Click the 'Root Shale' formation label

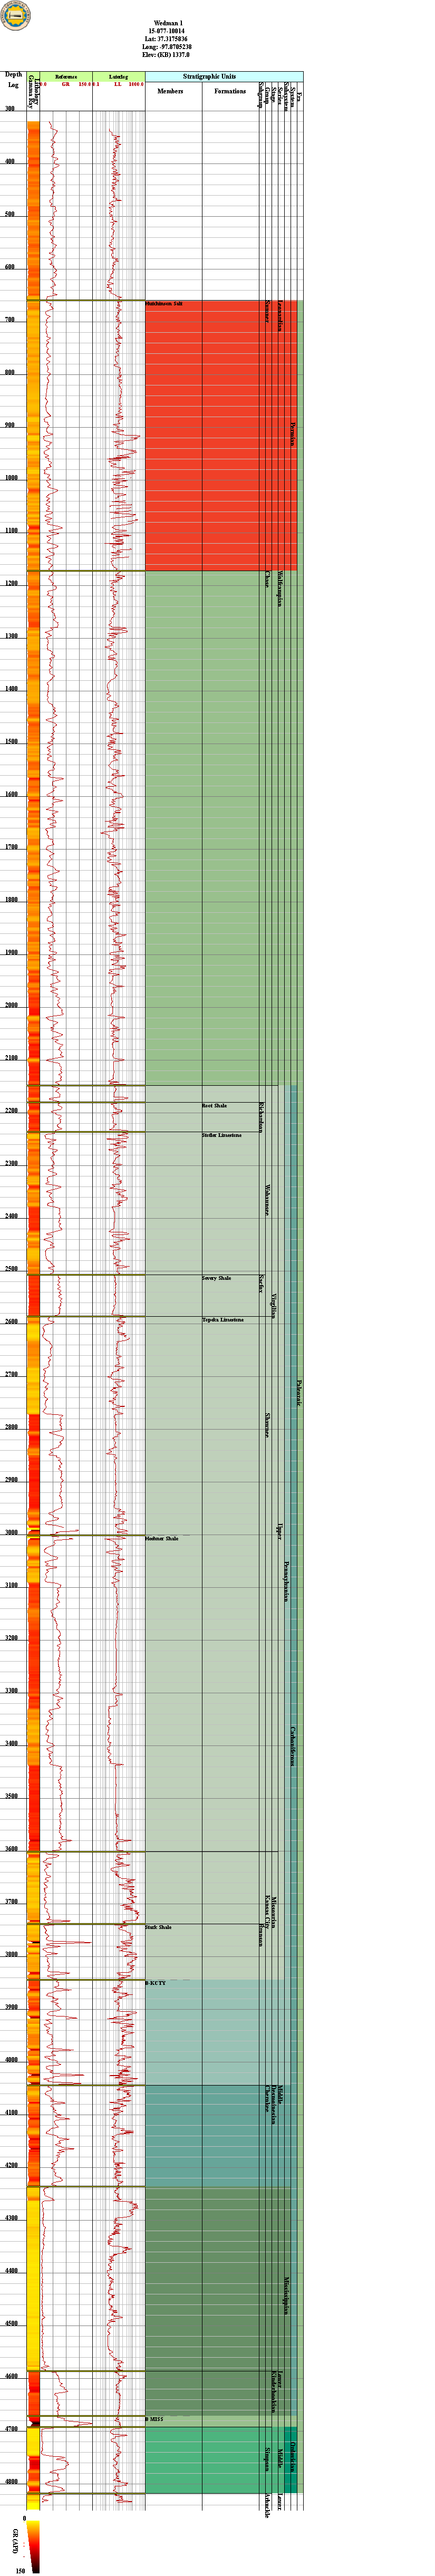[x=215, y=1106]
